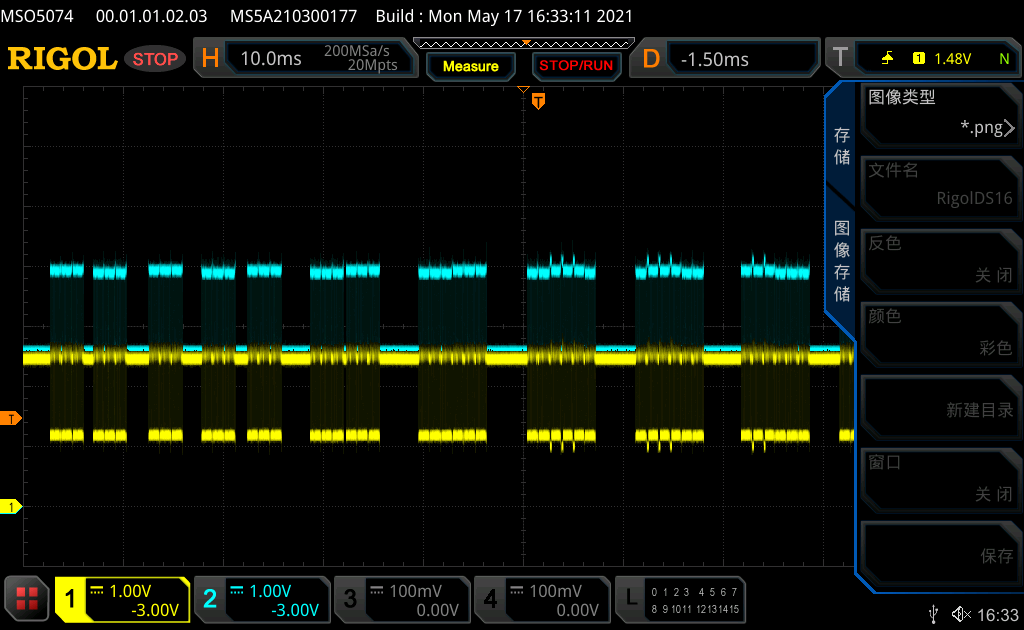Toggle channel 2 cyan on or off
1024x630 pixels.
click(262, 599)
